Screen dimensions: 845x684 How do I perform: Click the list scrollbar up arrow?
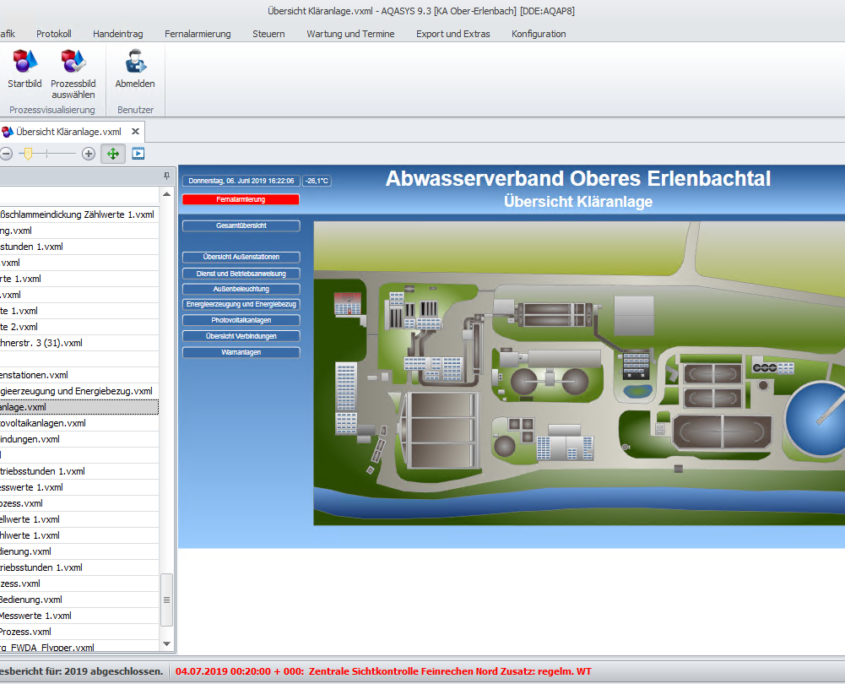click(x=167, y=194)
